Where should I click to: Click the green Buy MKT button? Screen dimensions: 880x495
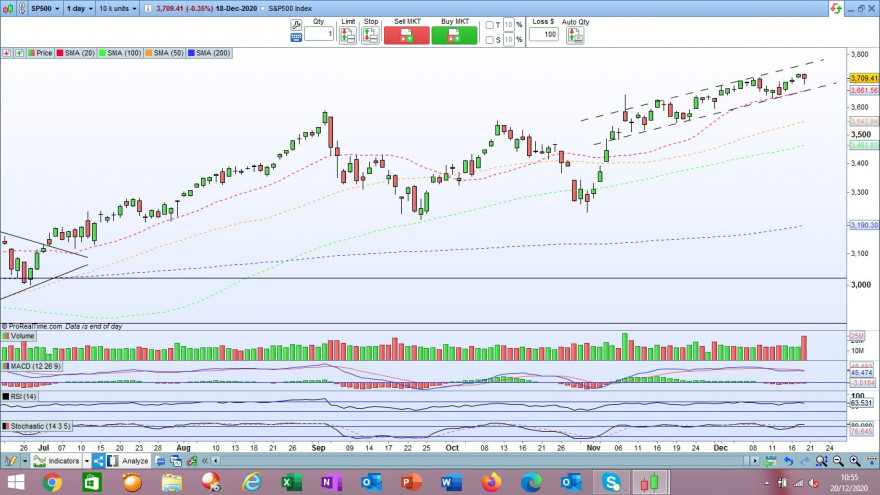coord(455,35)
